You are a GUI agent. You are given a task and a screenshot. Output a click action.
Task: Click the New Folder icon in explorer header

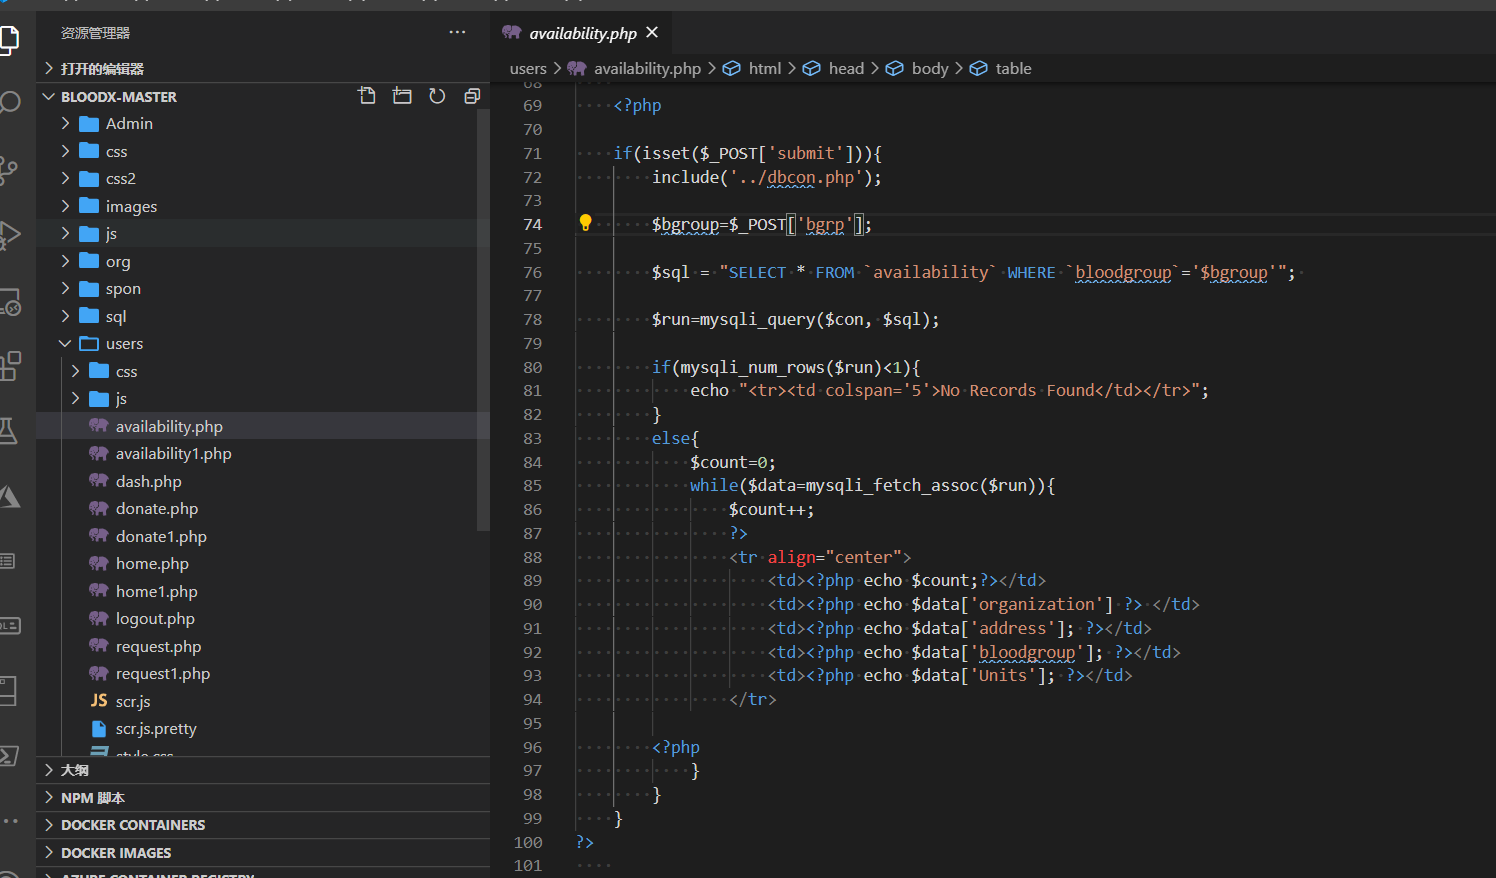coord(402,96)
